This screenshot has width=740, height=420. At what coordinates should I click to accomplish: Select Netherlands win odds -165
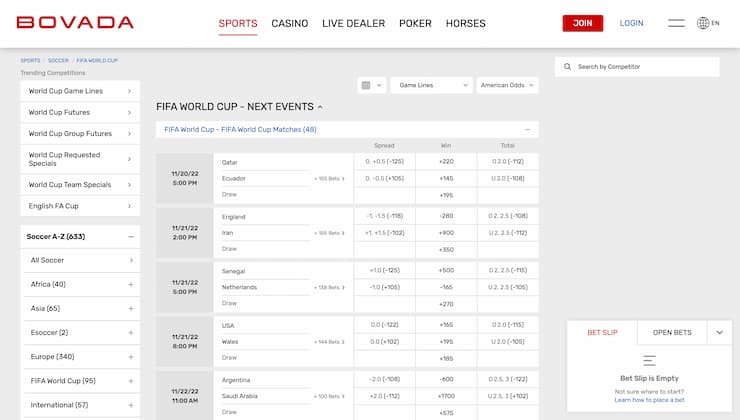(446, 287)
